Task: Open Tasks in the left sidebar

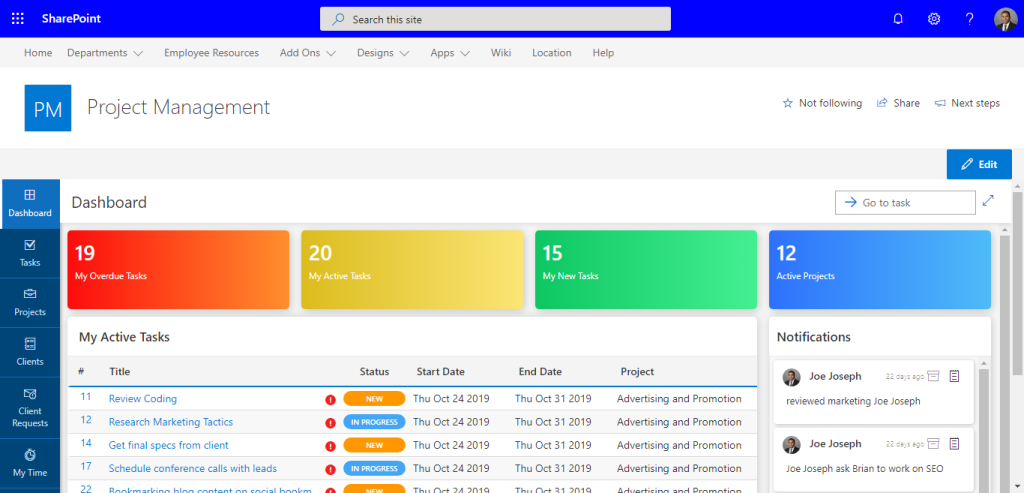Action: [x=30, y=253]
